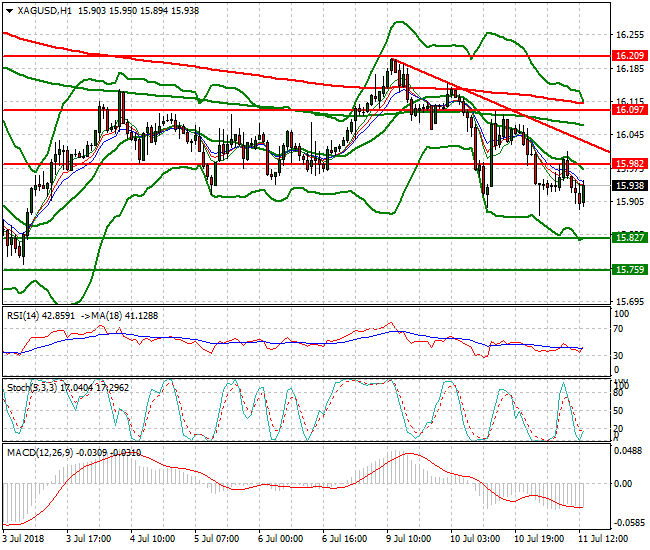Screen dimensions: 650x550
Task: Open the chart dropdown arrow beside XAGUSD
Action: (10, 11)
